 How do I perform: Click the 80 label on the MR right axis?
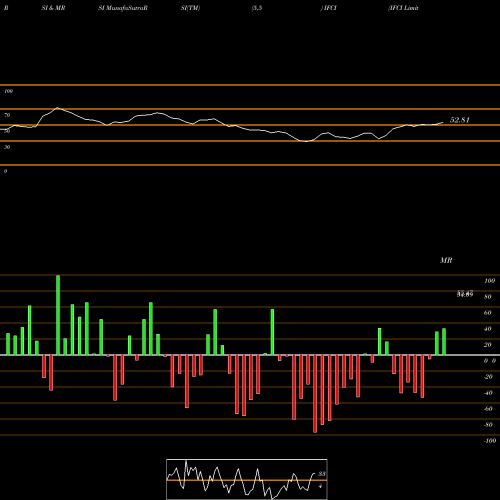point(488,297)
